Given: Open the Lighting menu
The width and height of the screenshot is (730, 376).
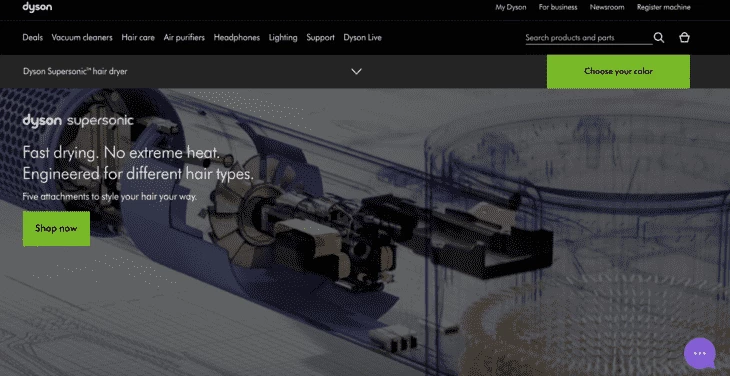Looking at the screenshot, I should [x=283, y=38].
